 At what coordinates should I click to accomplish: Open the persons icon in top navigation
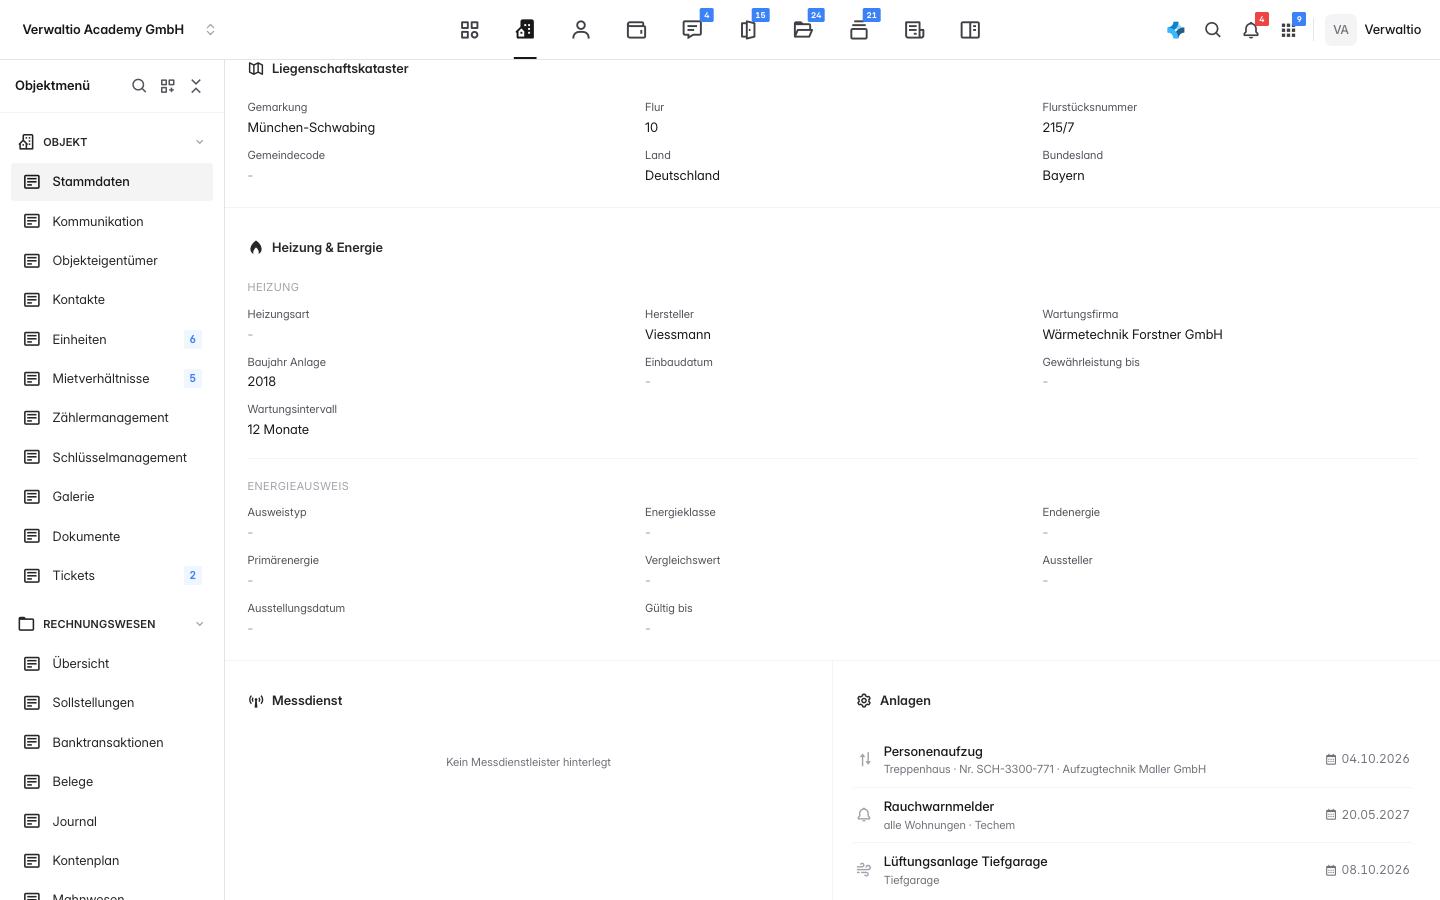581,30
